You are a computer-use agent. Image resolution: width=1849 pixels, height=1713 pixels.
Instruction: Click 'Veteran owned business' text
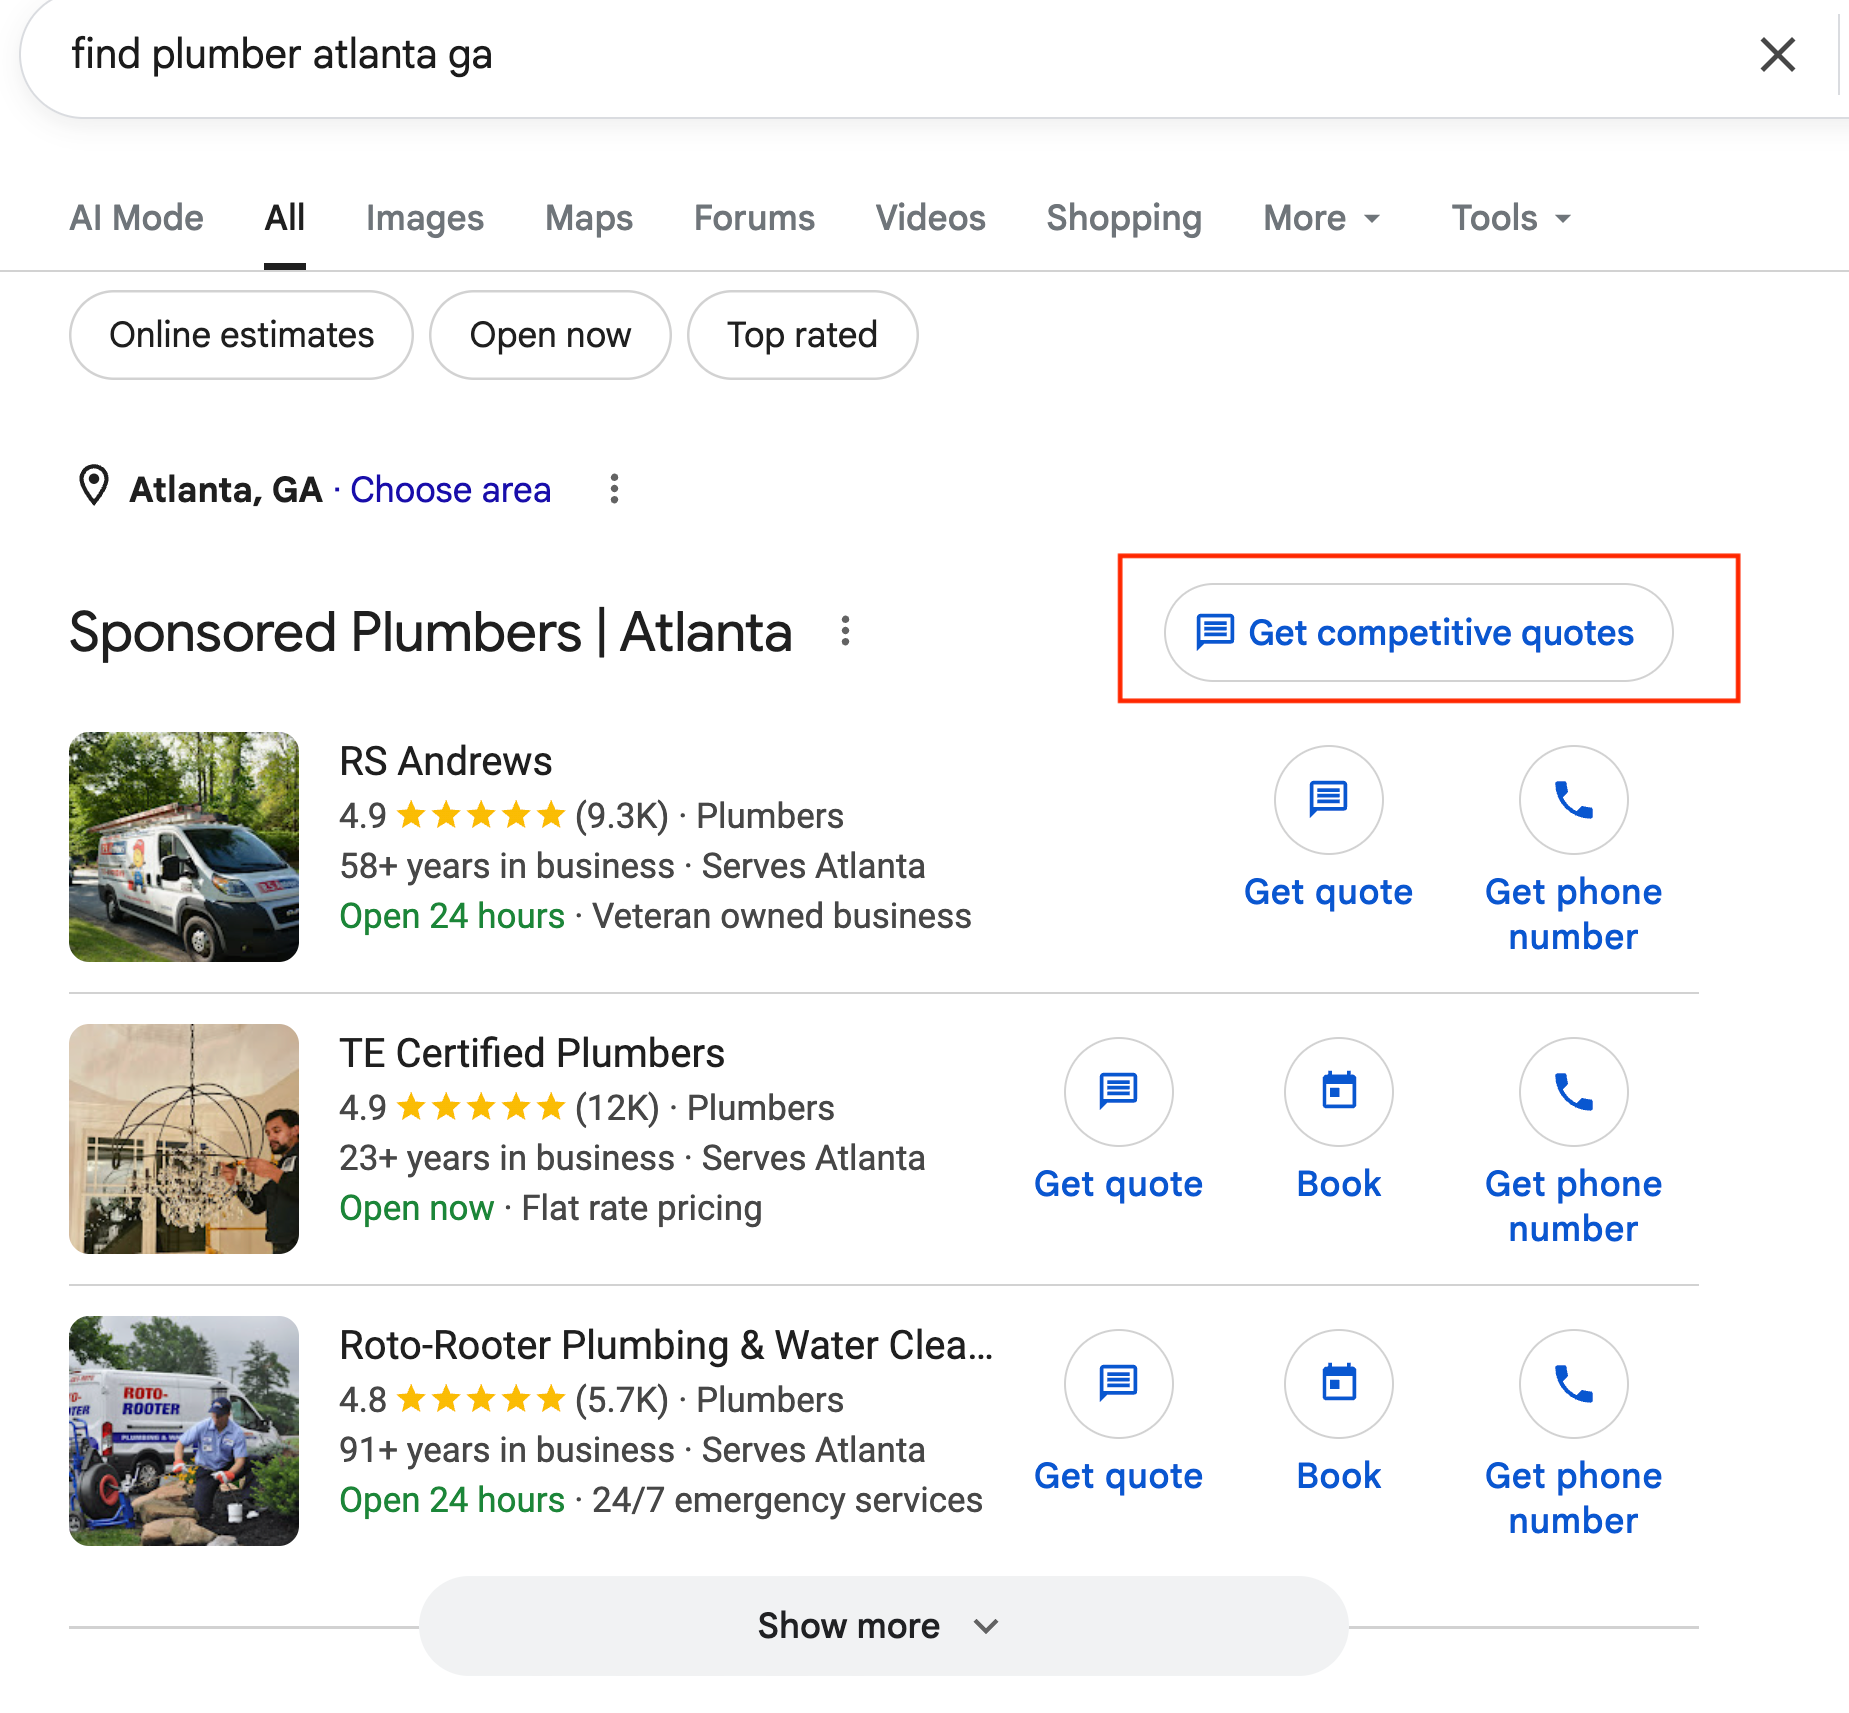(x=782, y=916)
